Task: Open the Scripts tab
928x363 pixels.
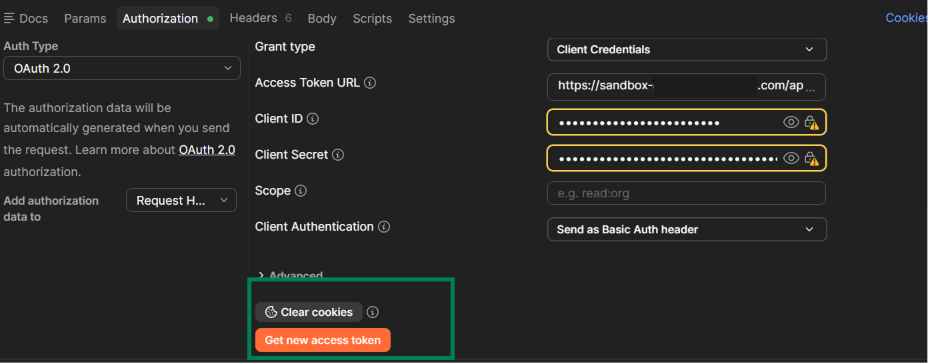Action: click(x=372, y=18)
